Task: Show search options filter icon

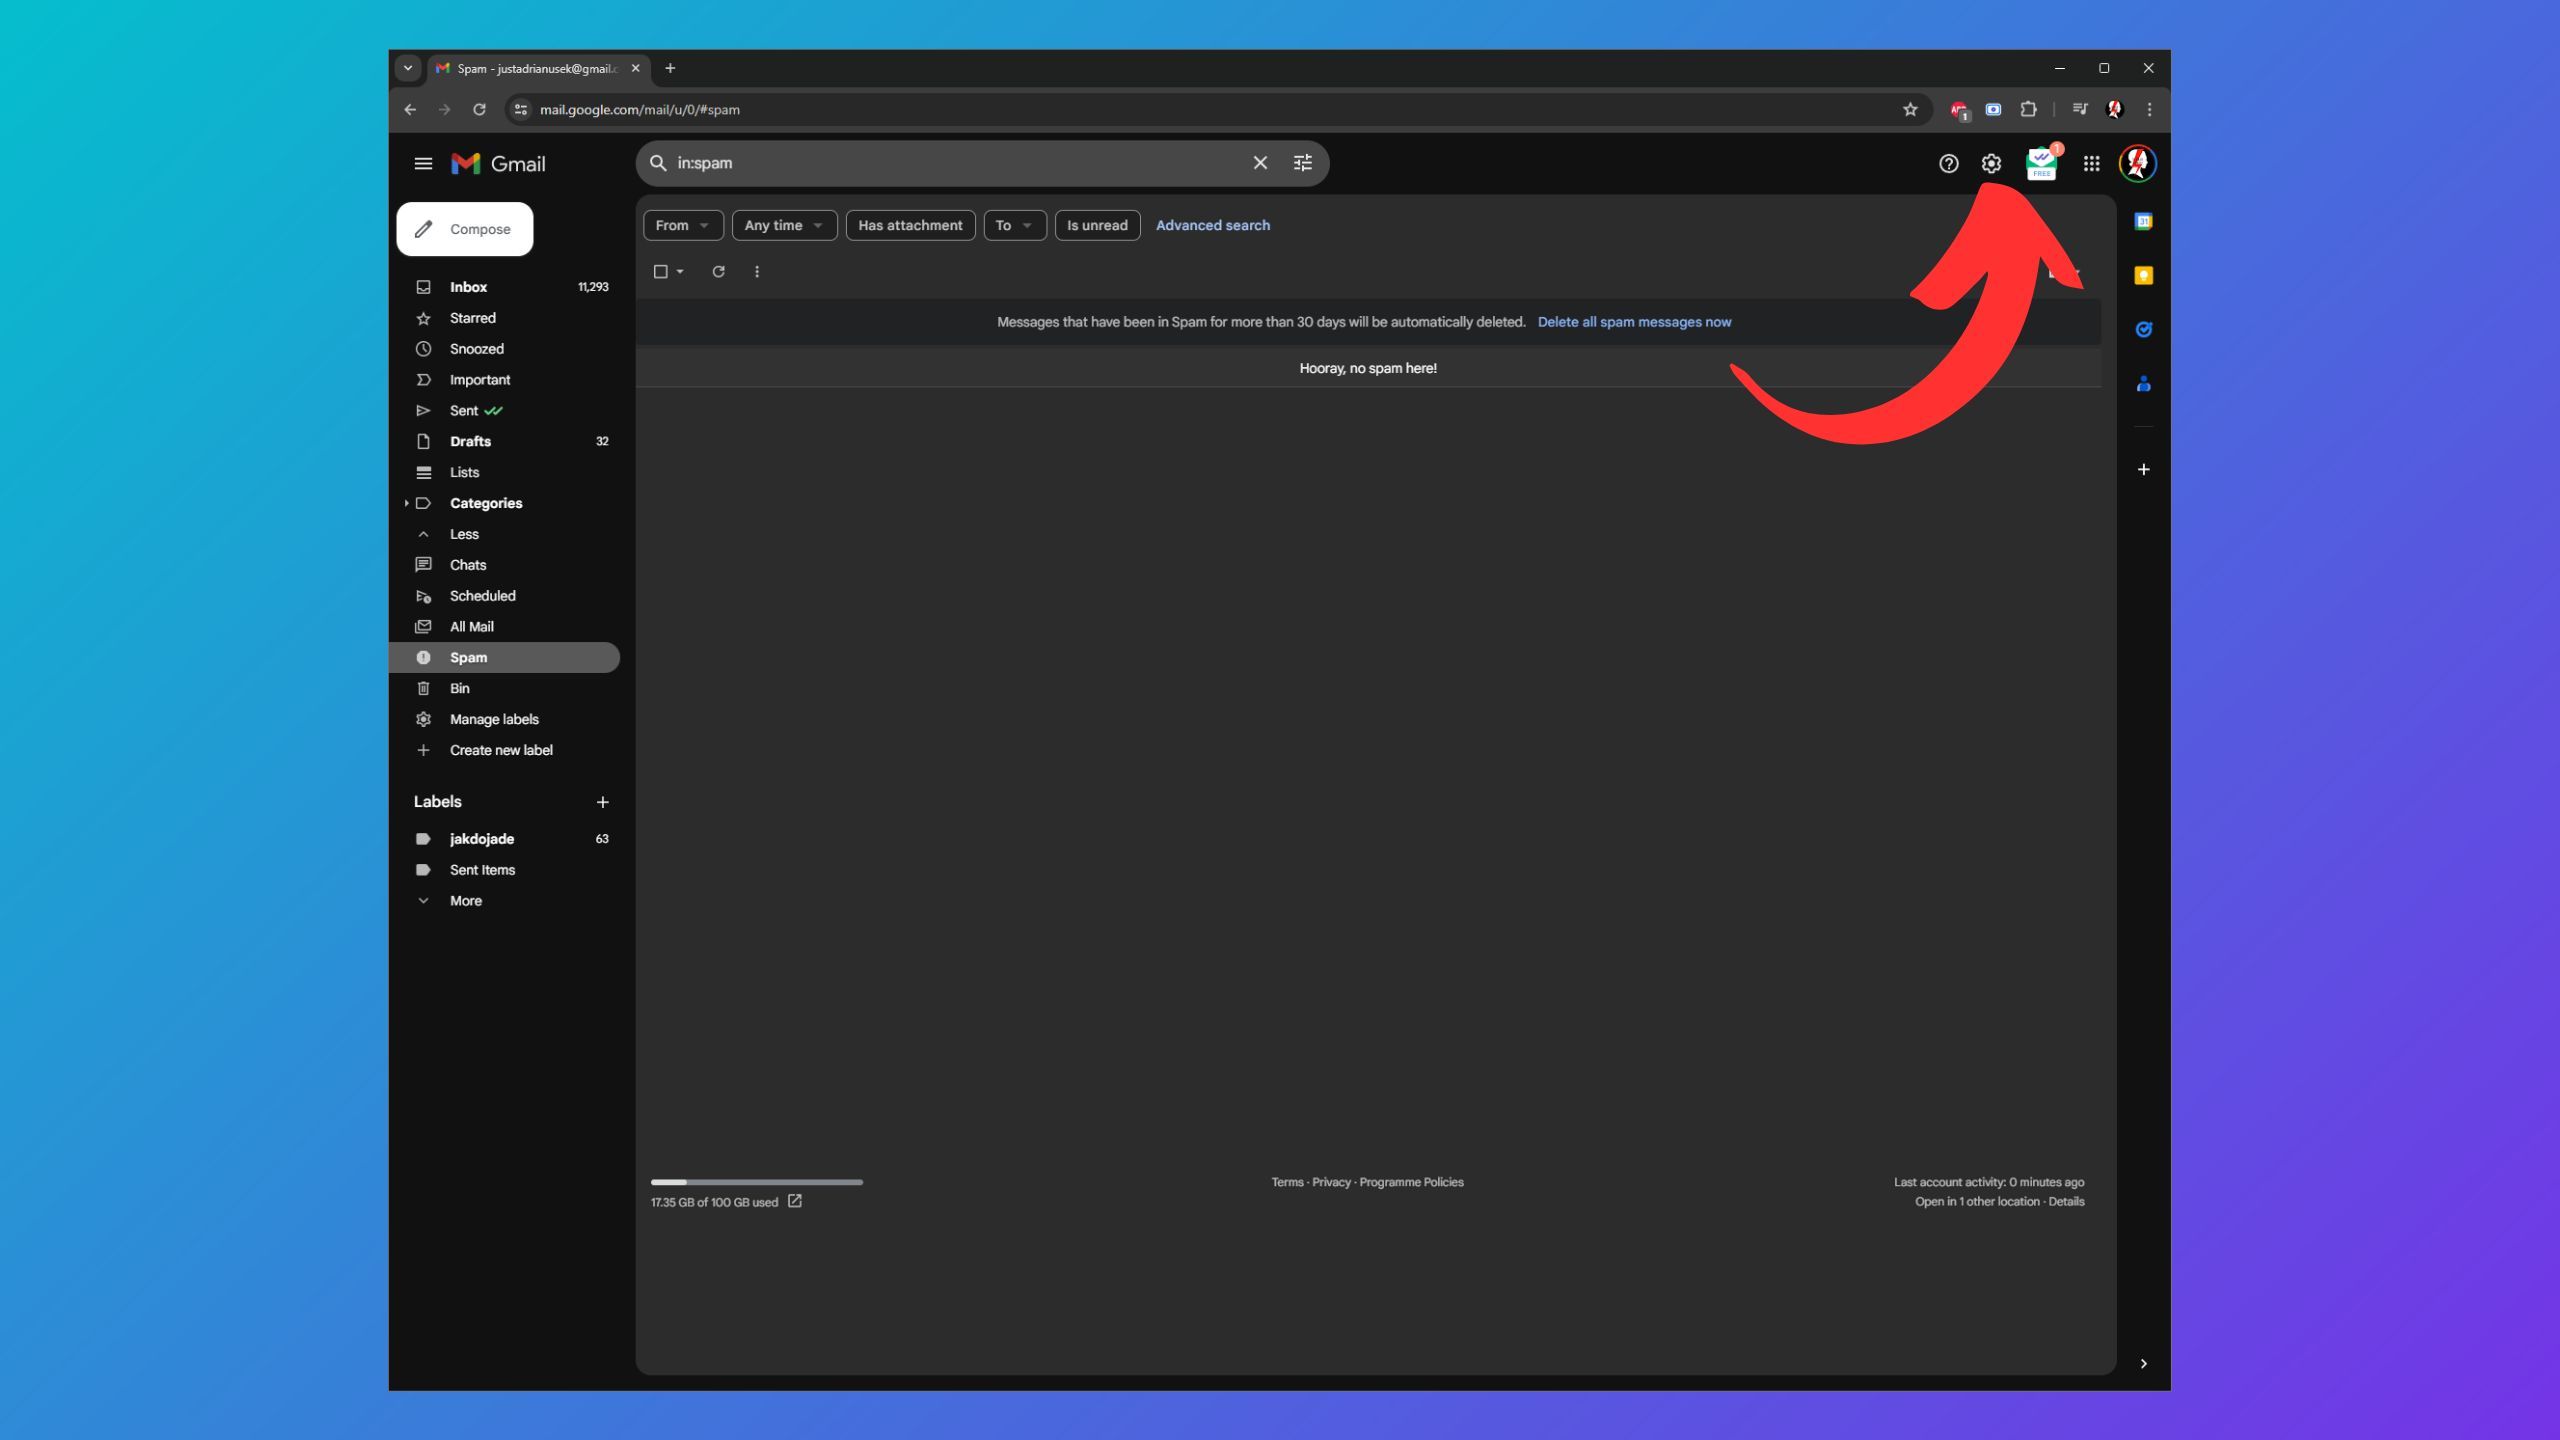Action: (1302, 163)
